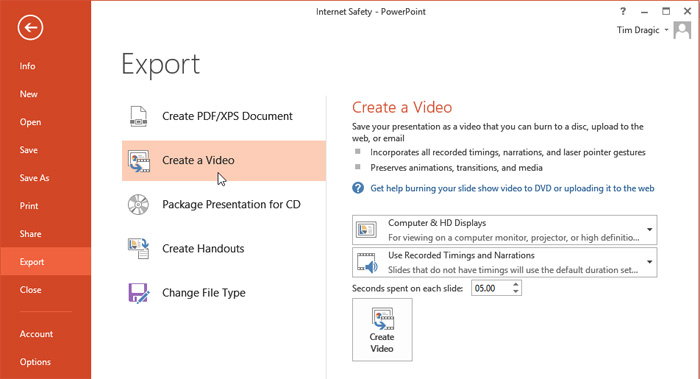
Task: Click the large Create Video button
Action: coord(382,329)
